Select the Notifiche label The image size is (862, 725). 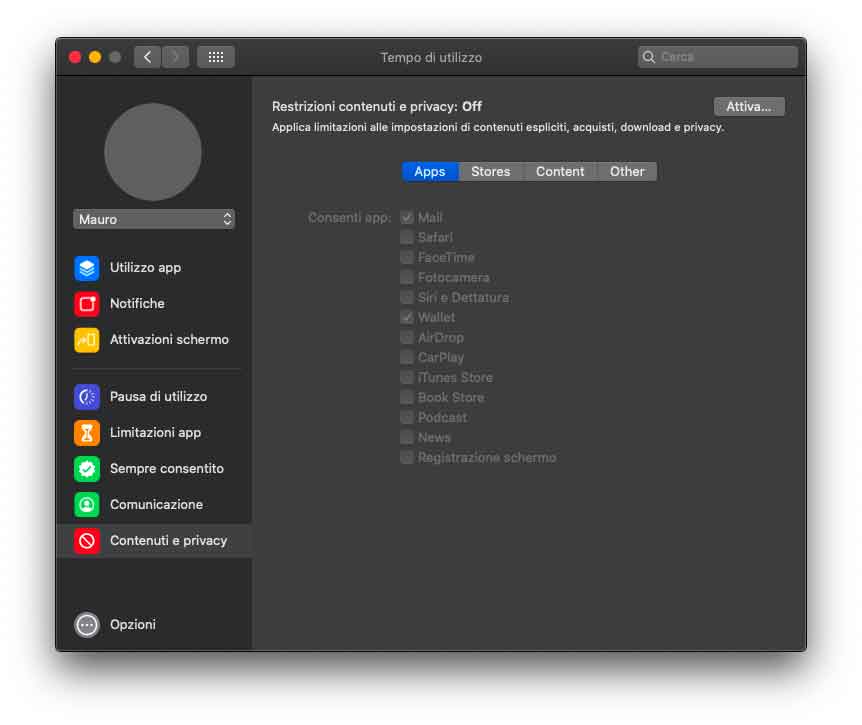137,304
